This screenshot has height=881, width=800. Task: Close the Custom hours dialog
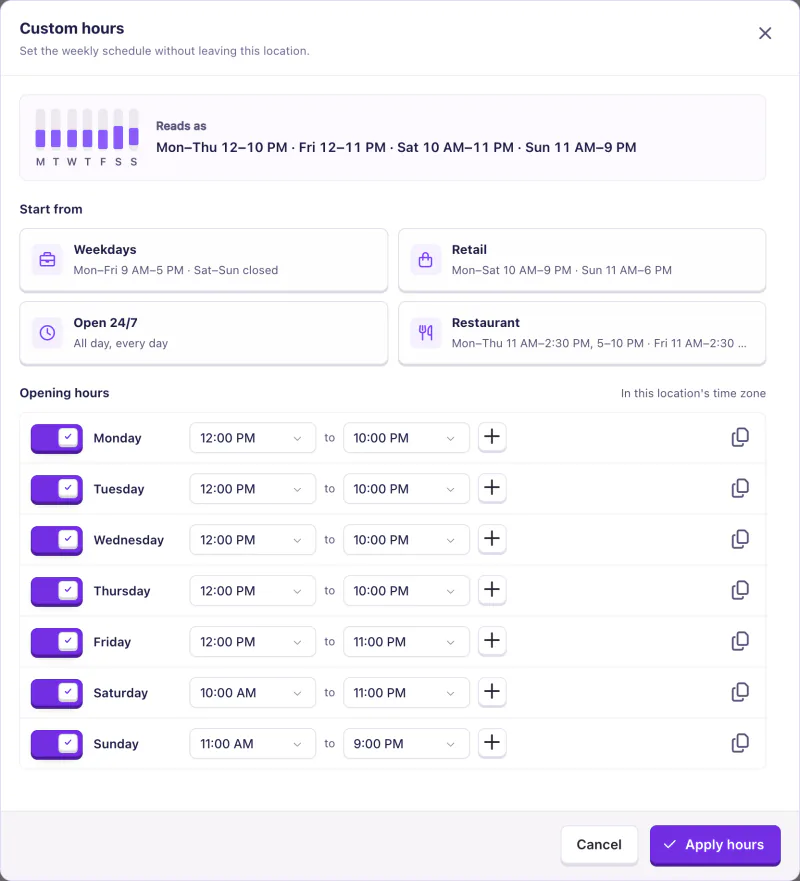coord(765,33)
